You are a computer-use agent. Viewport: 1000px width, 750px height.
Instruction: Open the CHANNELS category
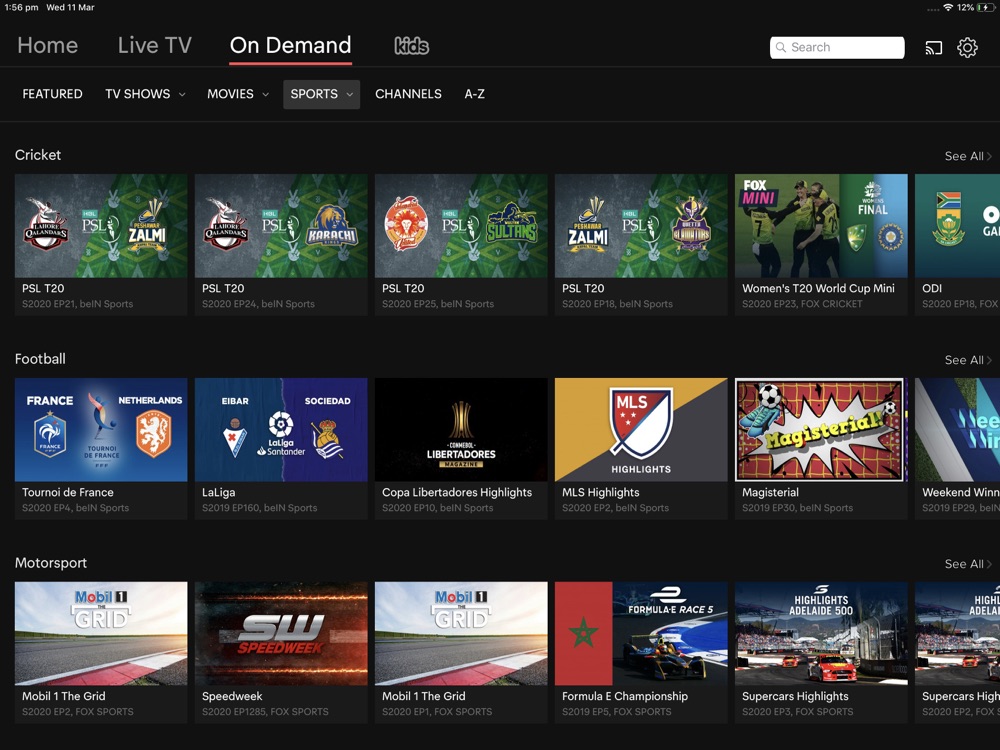pyautogui.click(x=408, y=94)
